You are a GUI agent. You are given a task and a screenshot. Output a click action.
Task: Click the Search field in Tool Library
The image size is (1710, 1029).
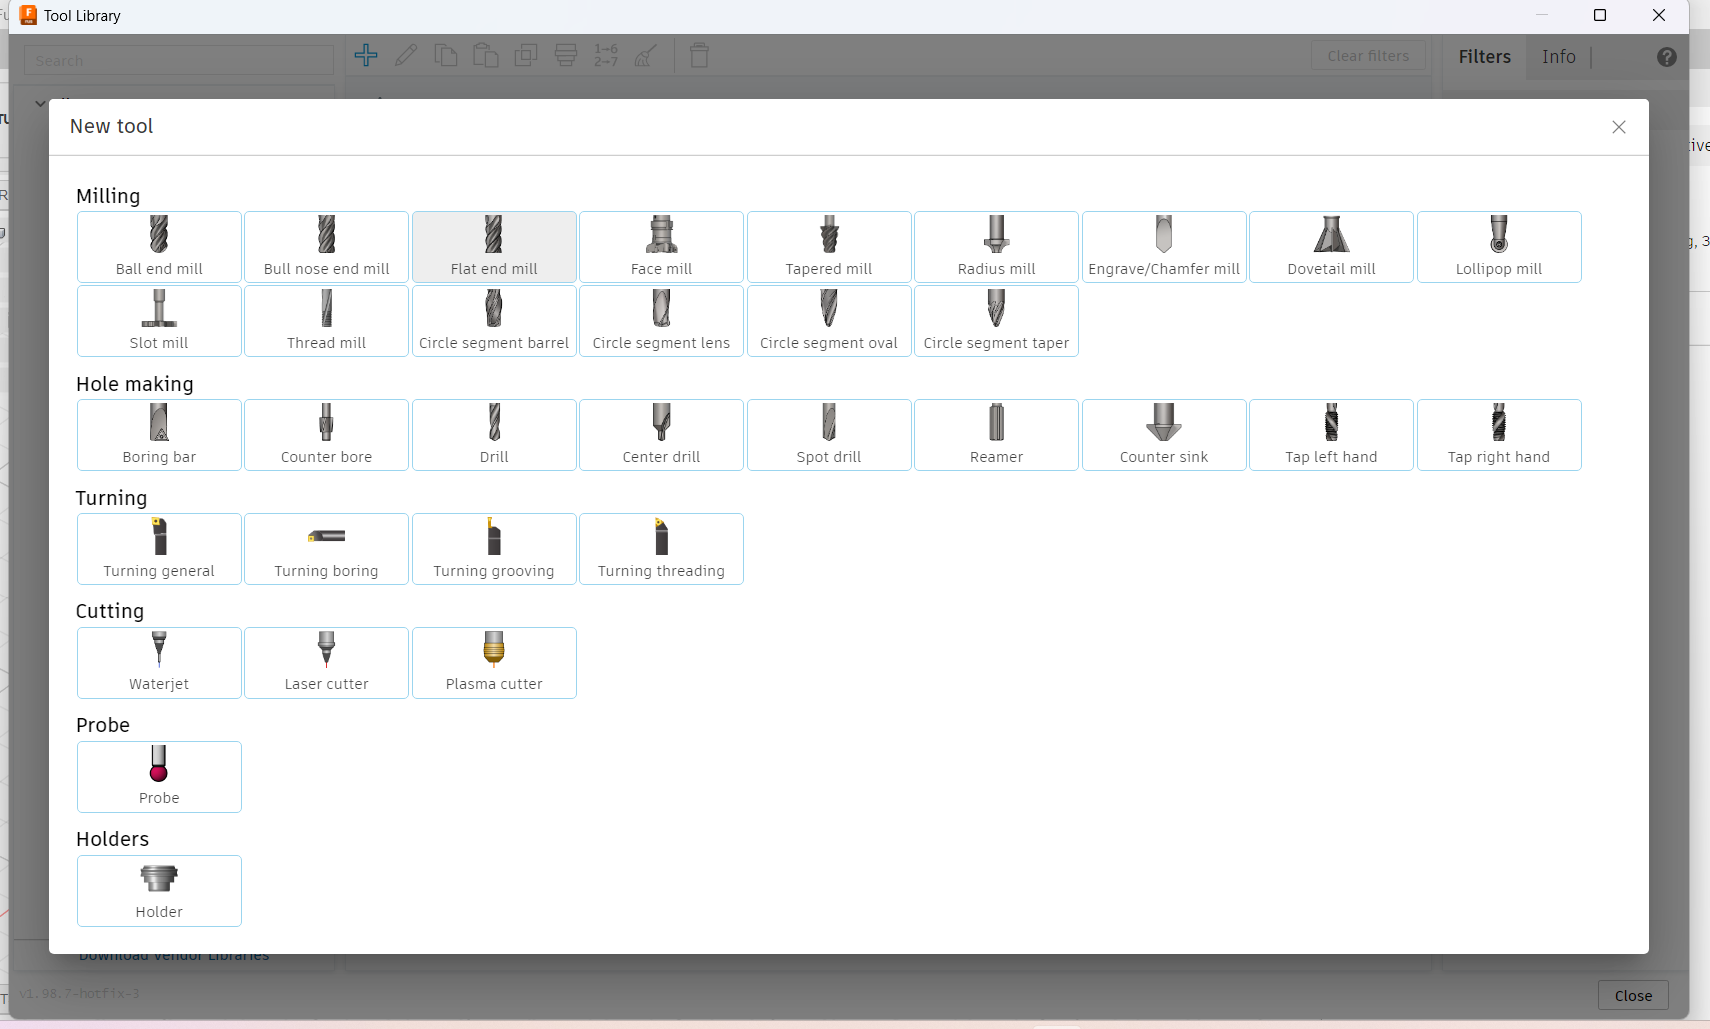point(179,60)
